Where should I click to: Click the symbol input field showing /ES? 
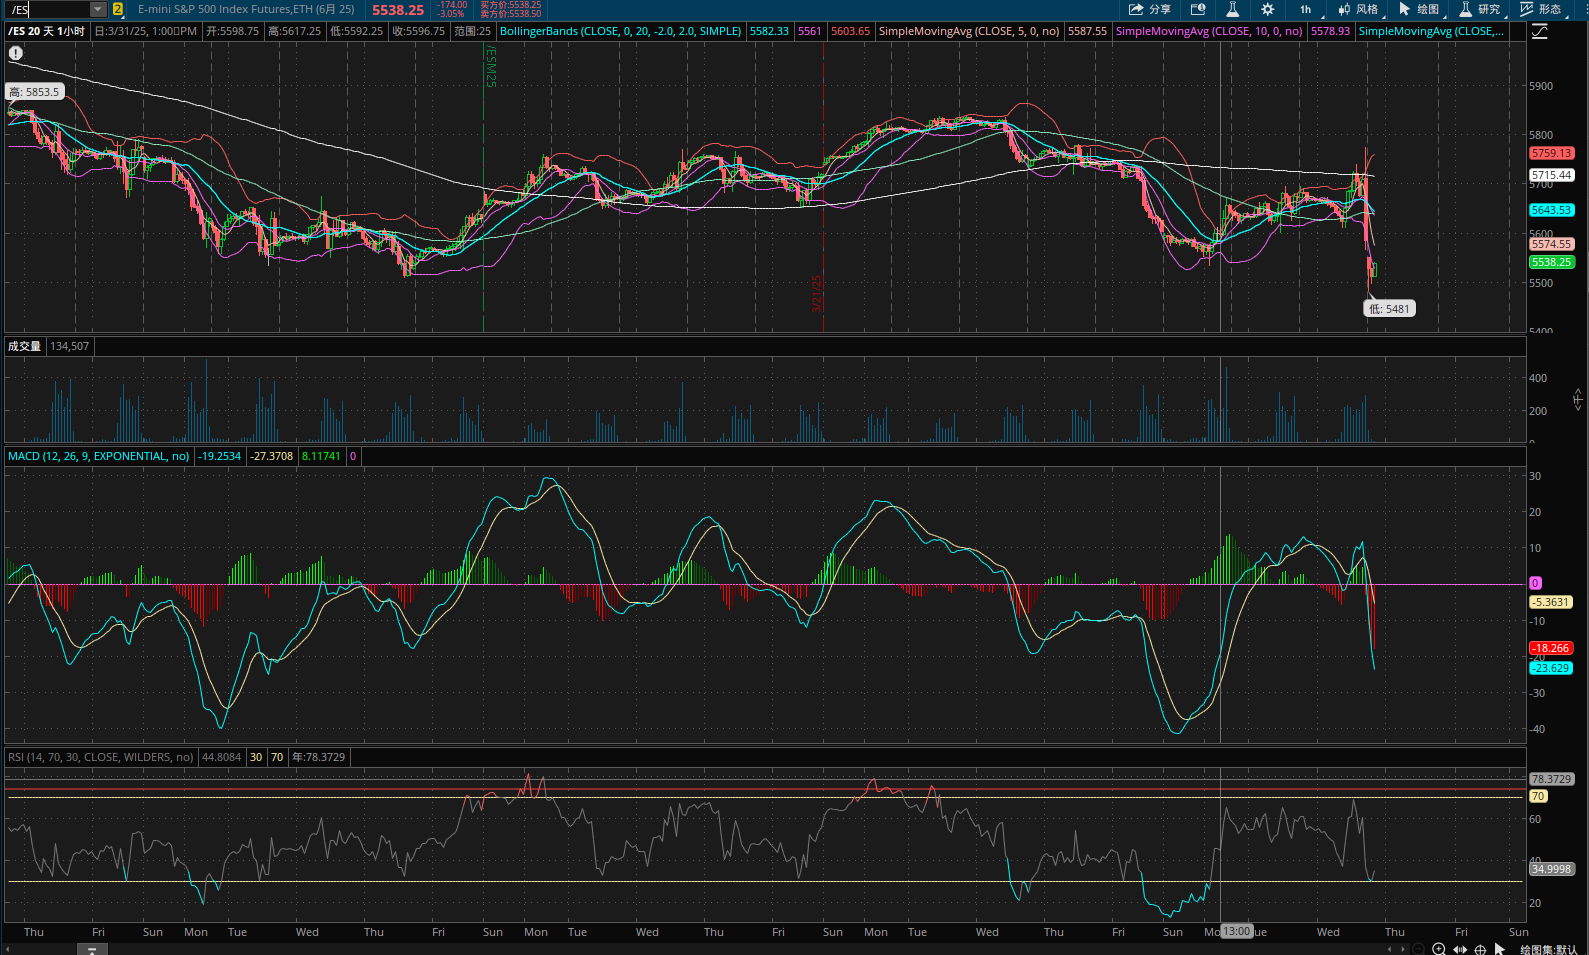[x=47, y=9]
